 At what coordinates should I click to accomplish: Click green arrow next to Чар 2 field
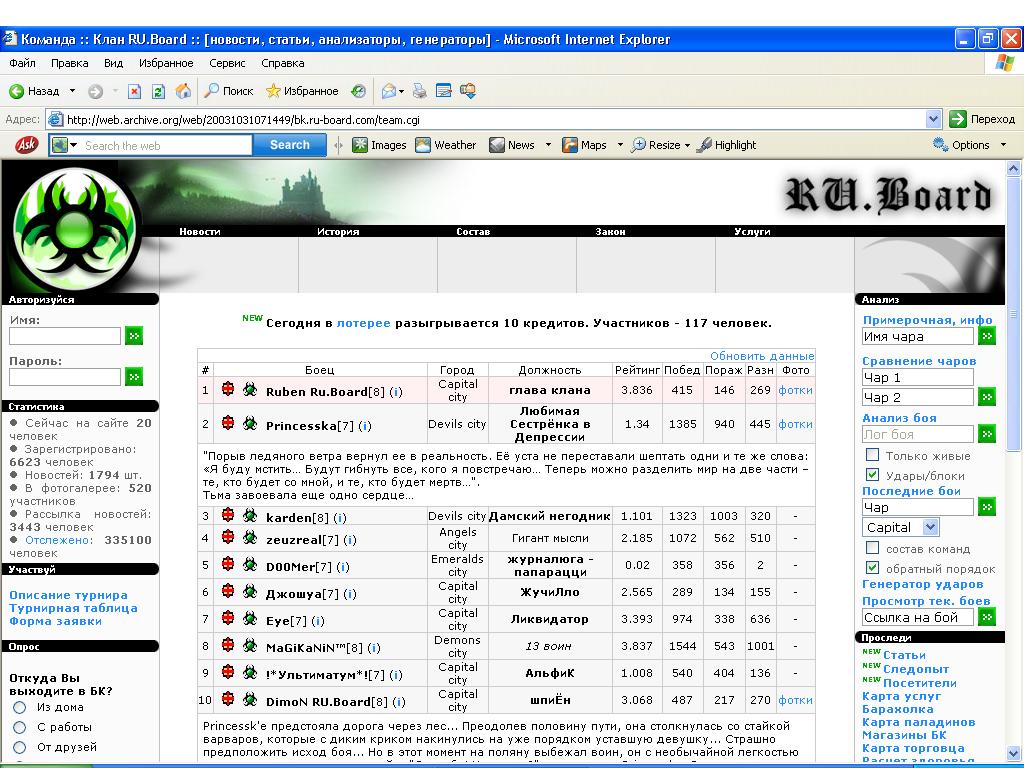[987, 396]
